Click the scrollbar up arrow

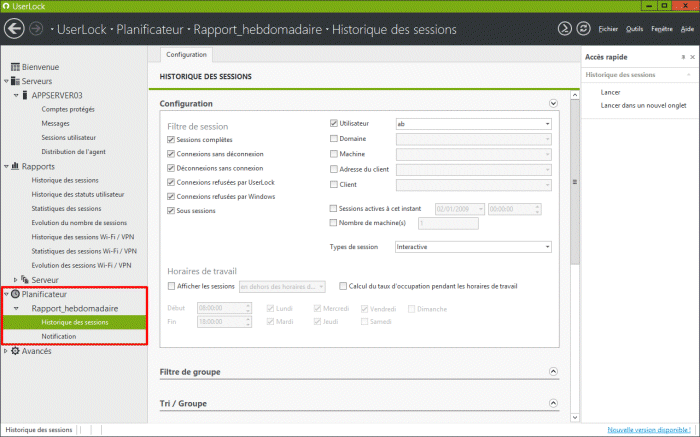(575, 95)
